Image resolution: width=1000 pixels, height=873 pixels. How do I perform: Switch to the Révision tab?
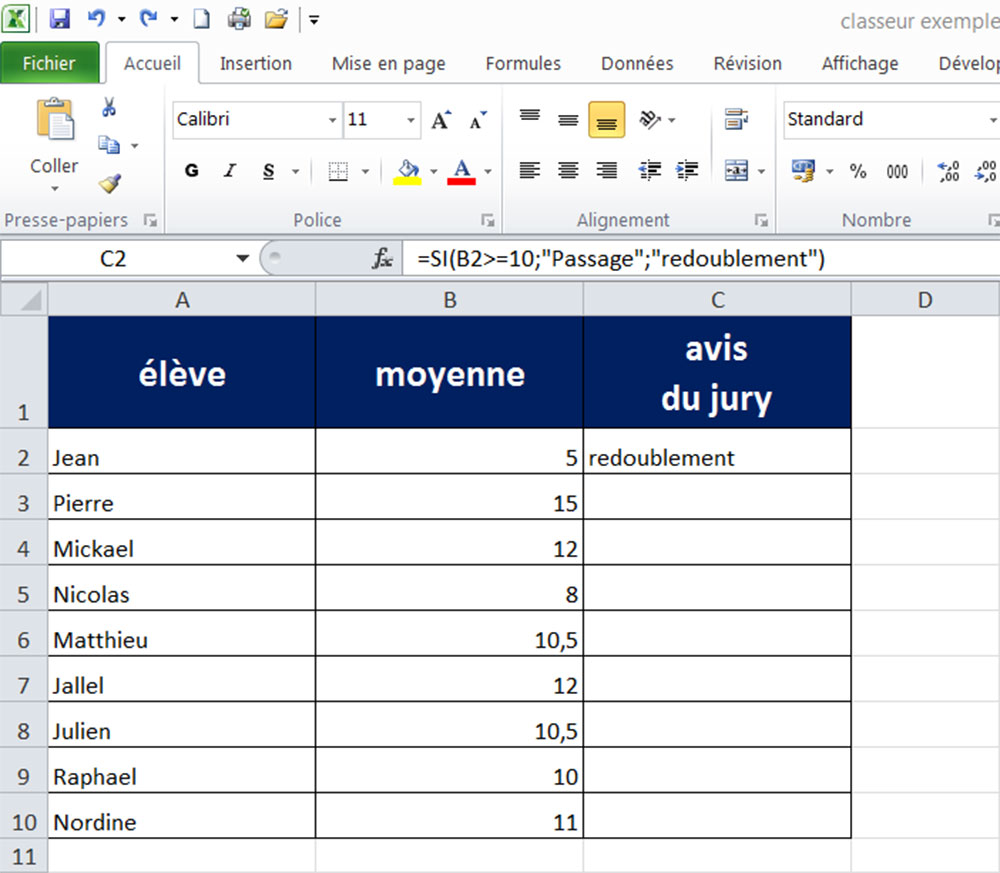click(747, 63)
